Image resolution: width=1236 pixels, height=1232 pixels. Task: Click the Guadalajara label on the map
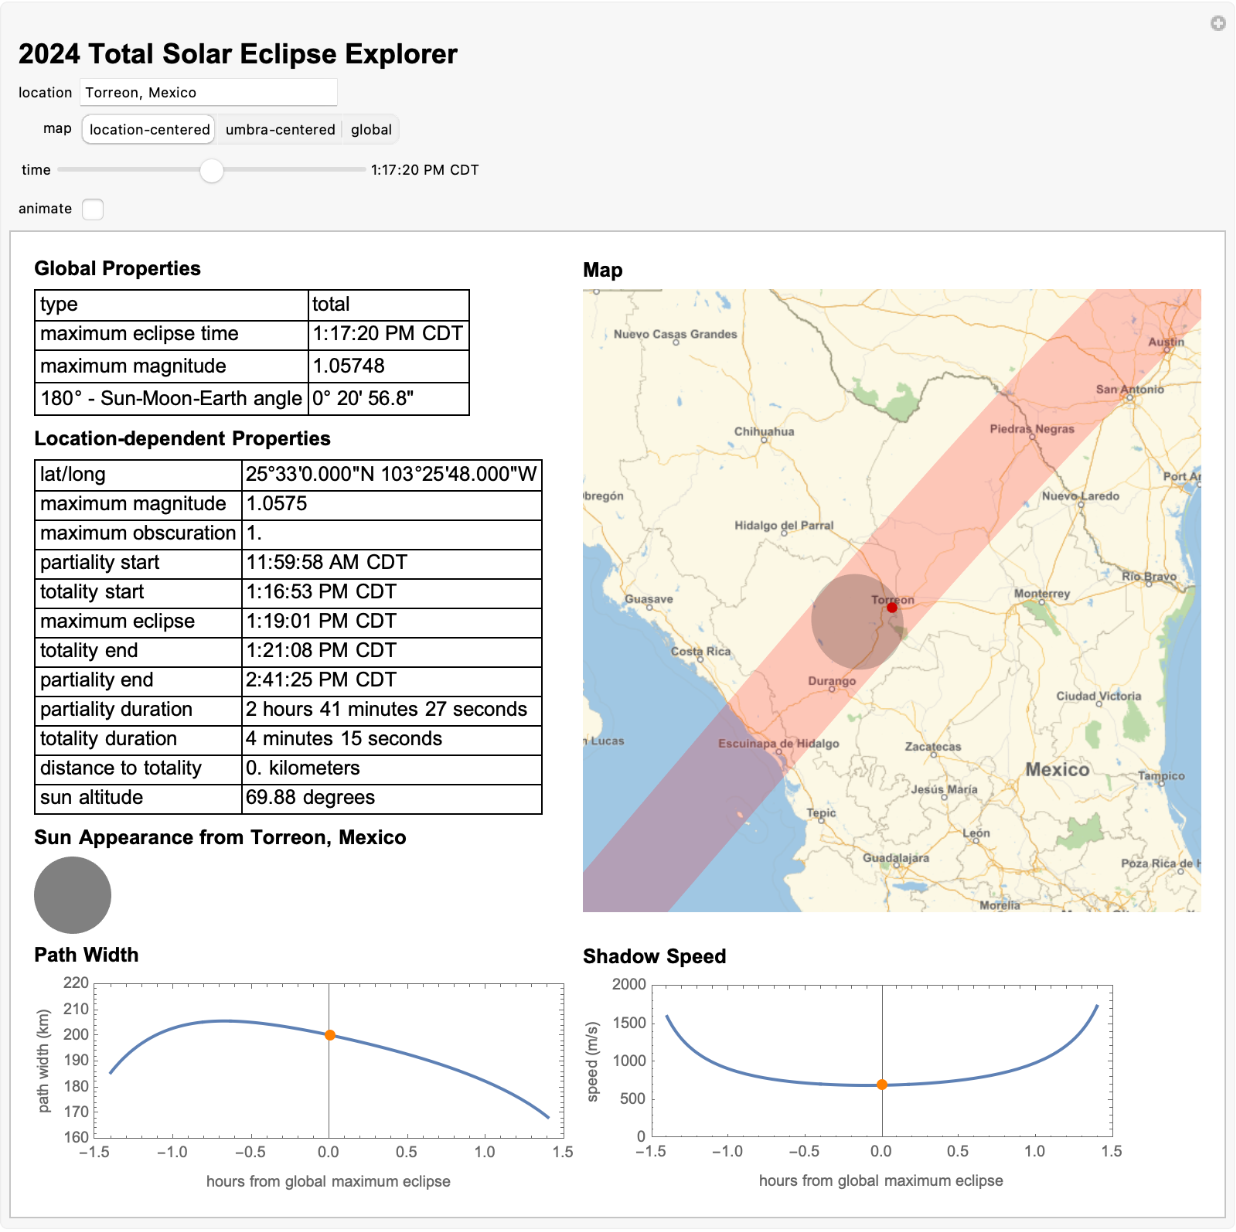[895, 858]
